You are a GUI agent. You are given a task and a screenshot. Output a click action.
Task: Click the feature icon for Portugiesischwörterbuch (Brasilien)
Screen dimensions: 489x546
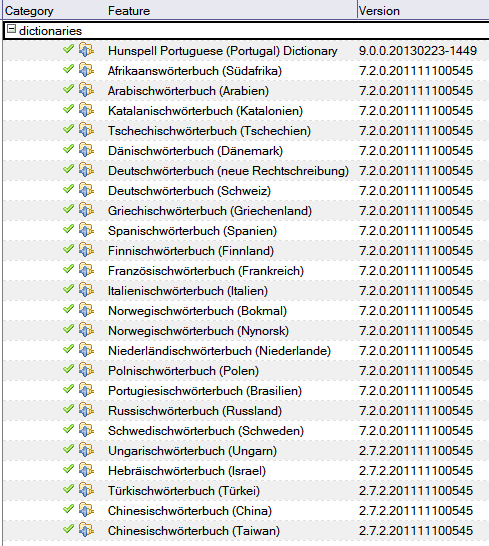pyautogui.click(x=86, y=390)
